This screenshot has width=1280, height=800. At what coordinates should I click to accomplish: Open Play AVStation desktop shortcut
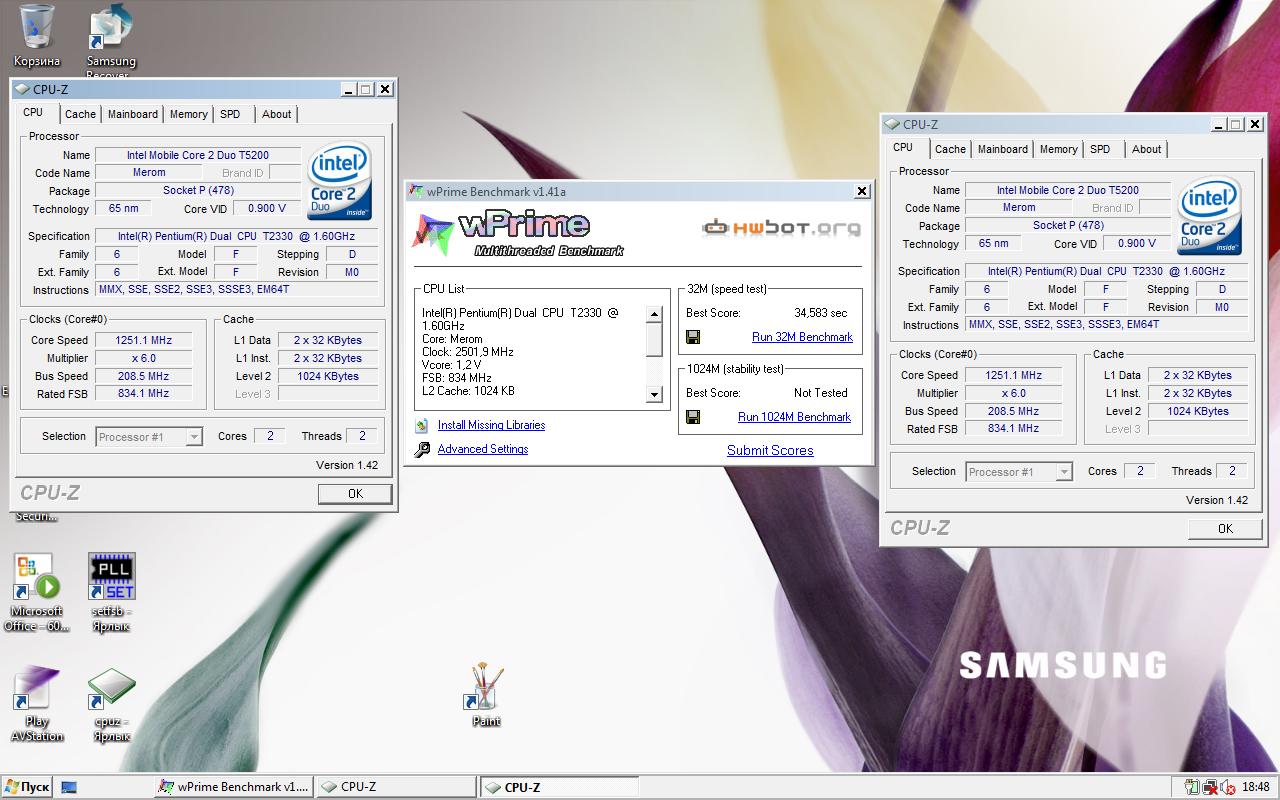[x=37, y=705]
